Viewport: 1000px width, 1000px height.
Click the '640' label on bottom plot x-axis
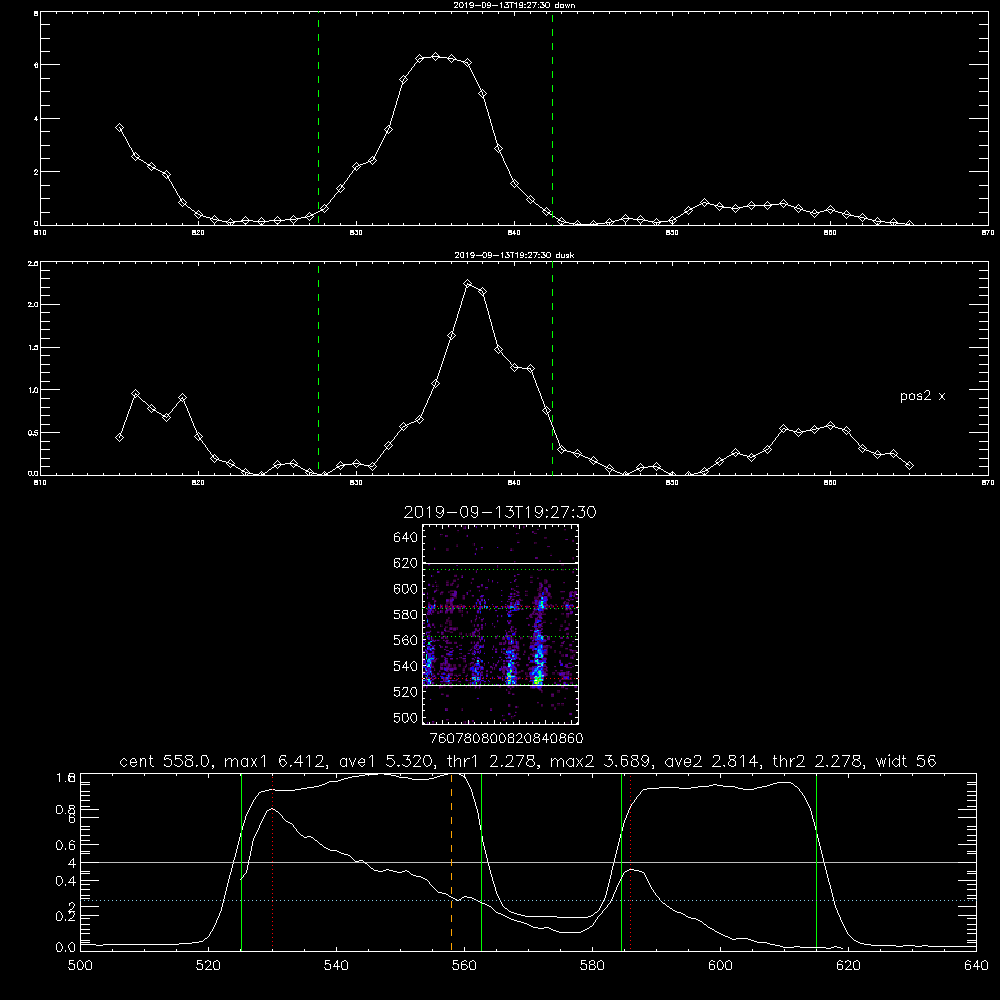(x=976, y=966)
